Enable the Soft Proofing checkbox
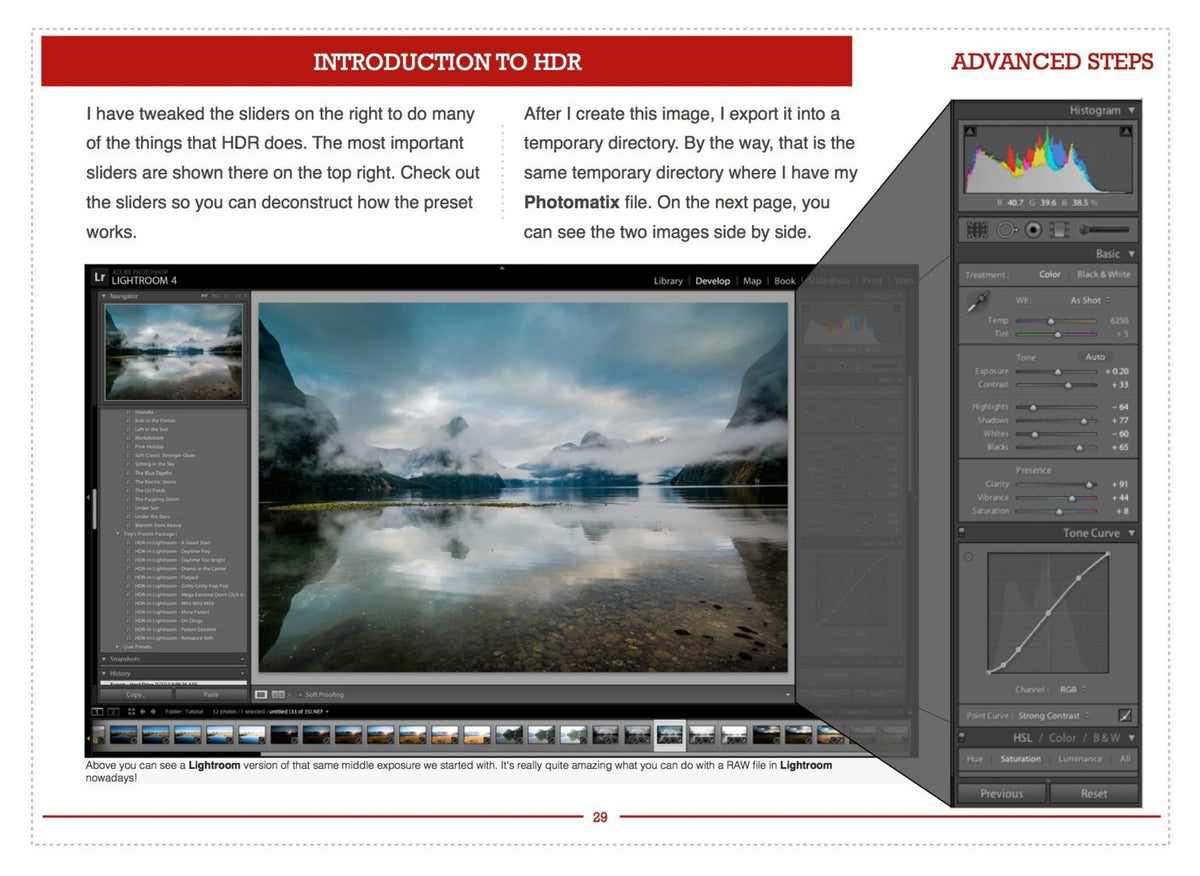 pos(300,694)
